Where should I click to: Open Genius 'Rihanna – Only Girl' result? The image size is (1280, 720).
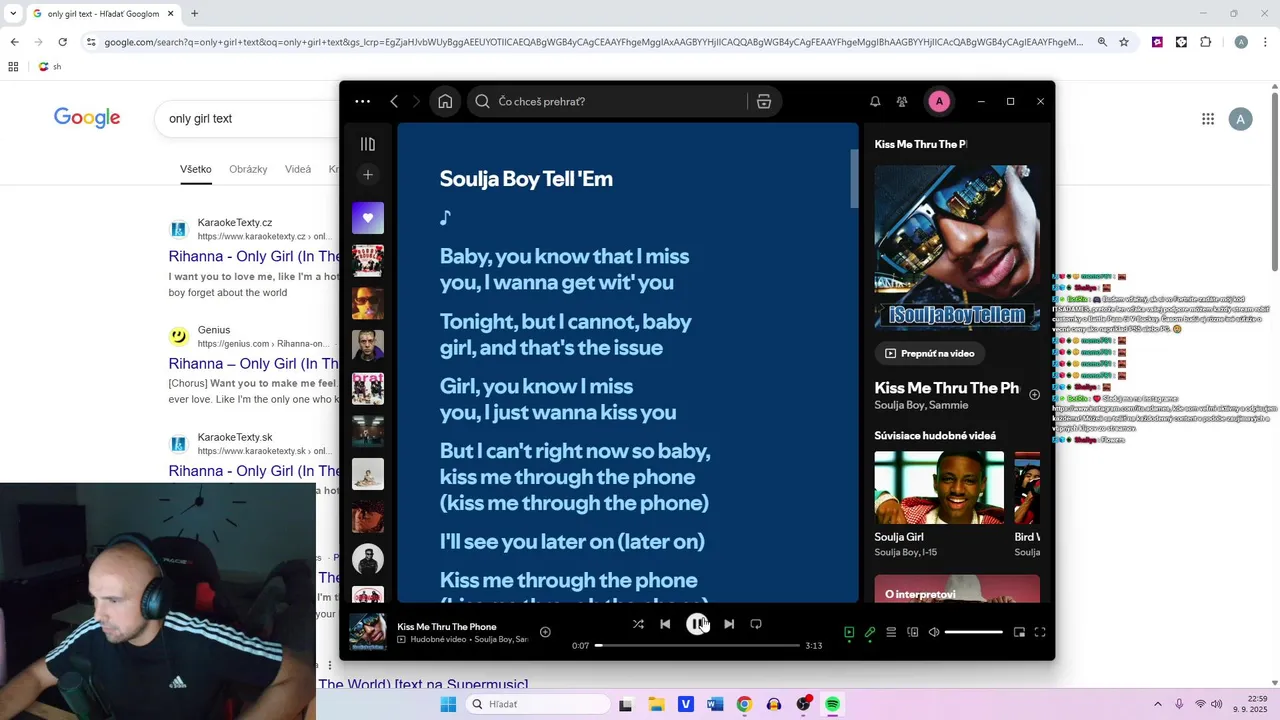254,364
